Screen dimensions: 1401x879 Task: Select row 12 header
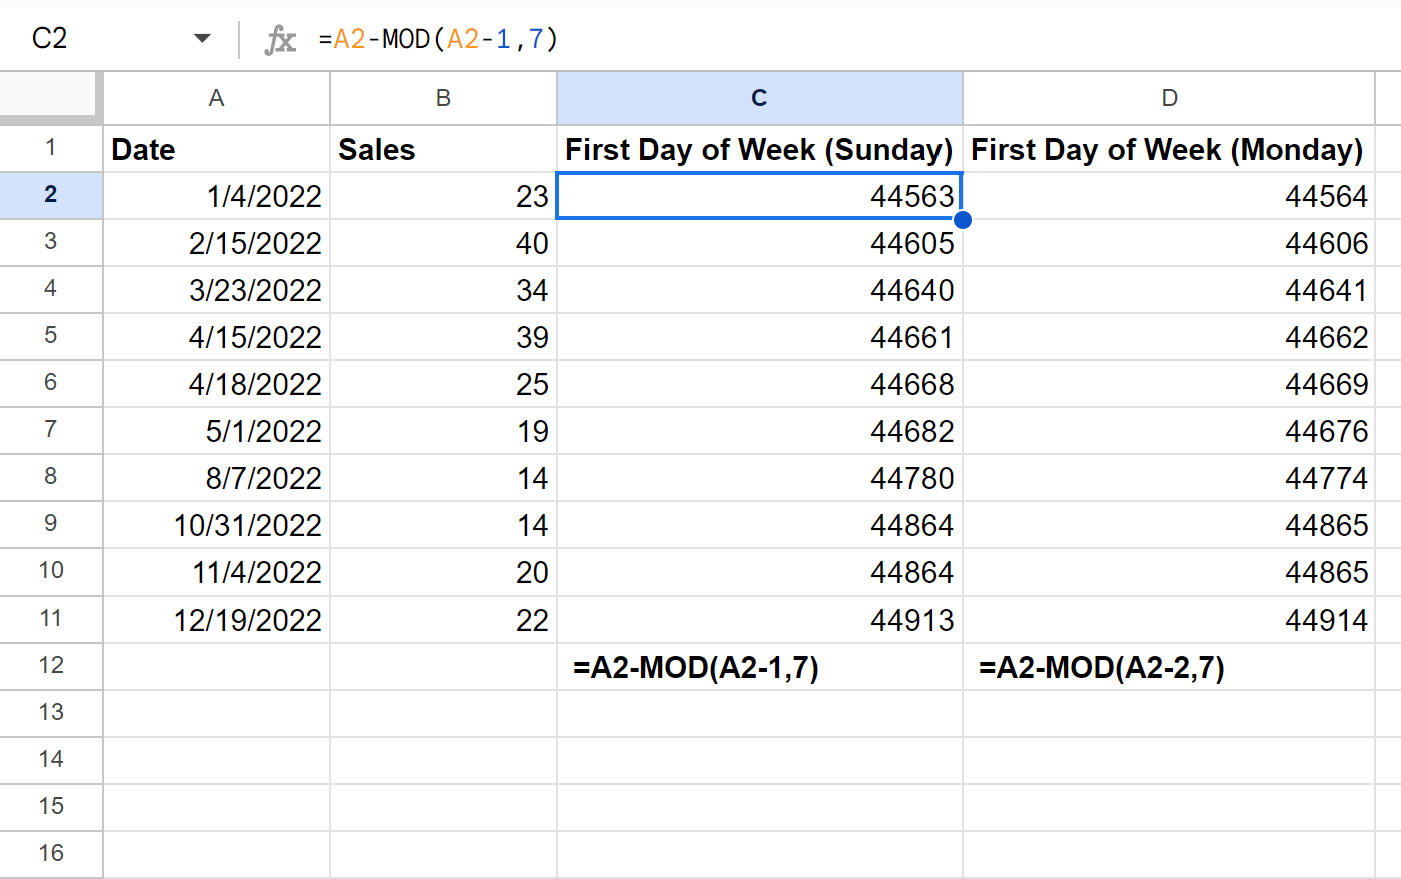click(50, 666)
